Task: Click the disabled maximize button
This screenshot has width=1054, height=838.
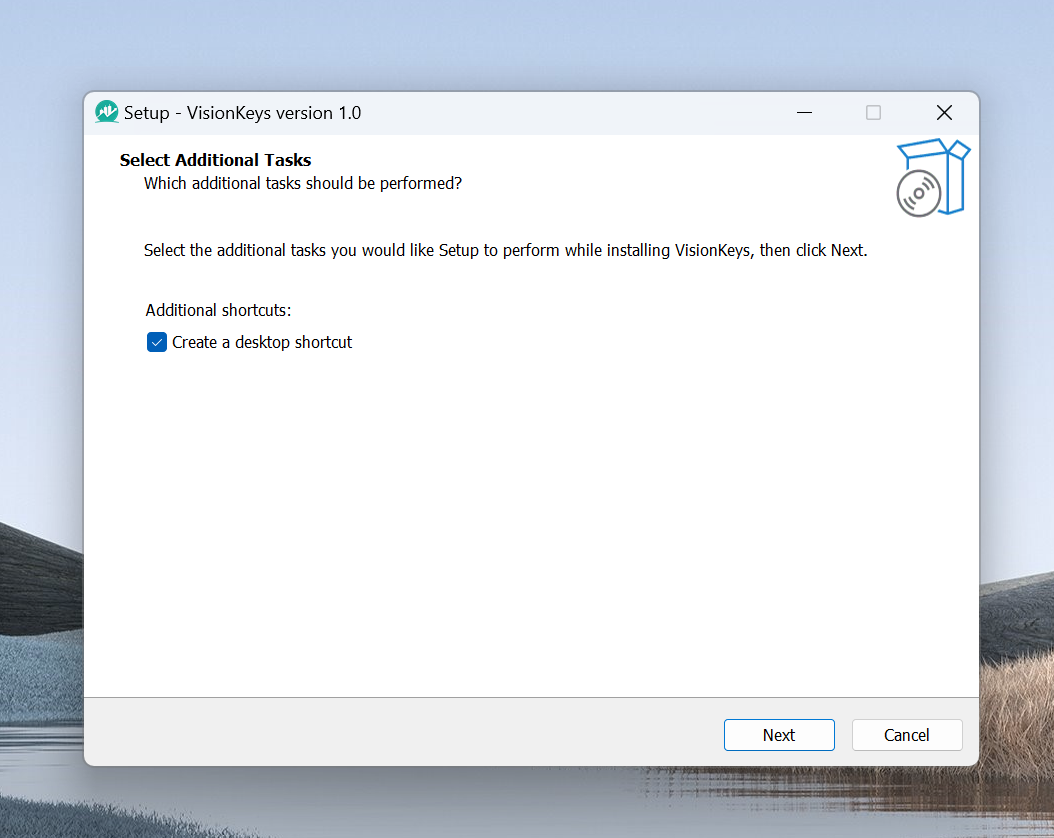Action: 873,112
